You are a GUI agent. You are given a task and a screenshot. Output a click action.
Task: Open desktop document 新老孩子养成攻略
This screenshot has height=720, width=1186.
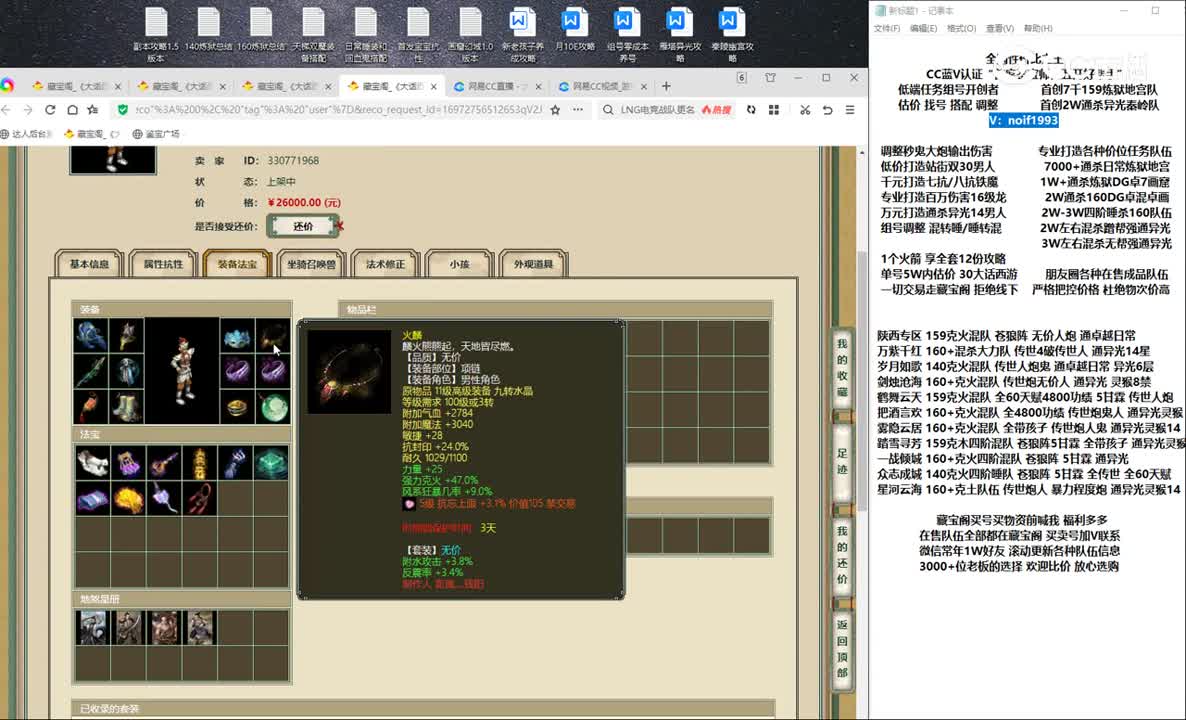(522, 35)
